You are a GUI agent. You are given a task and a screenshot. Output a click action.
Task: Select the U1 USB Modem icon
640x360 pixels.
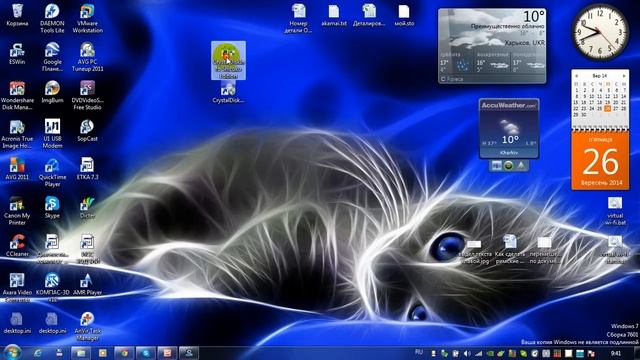pyautogui.click(x=52, y=134)
